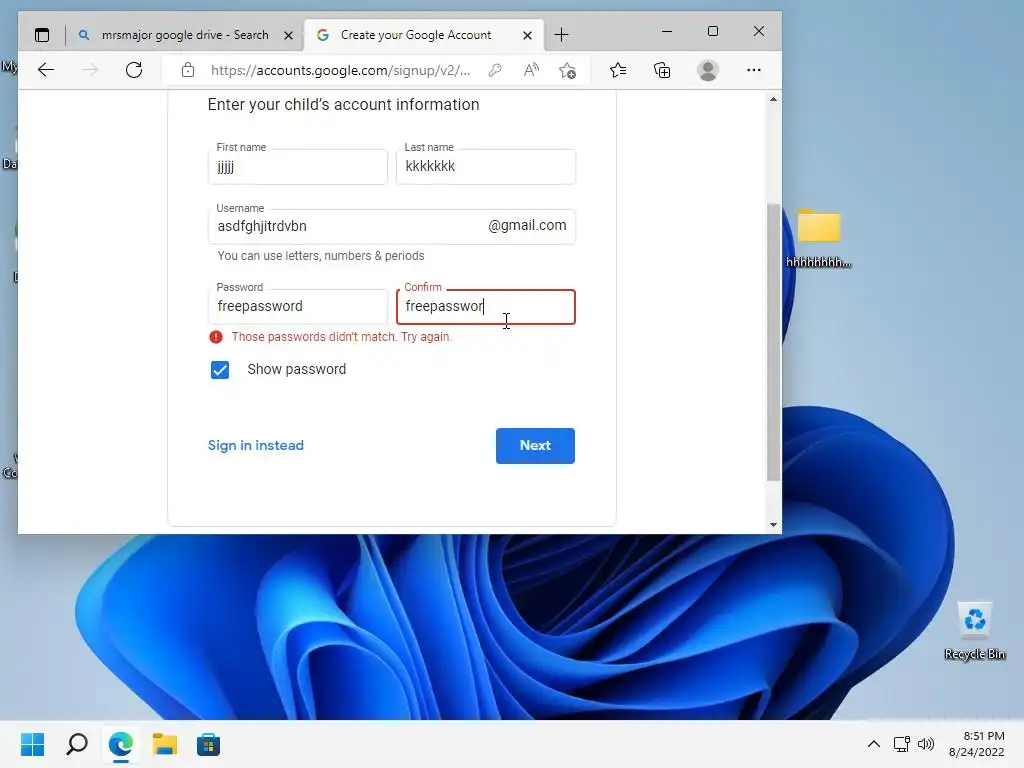Open network status tray icon
1024x768 pixels.
pos(902,744)
